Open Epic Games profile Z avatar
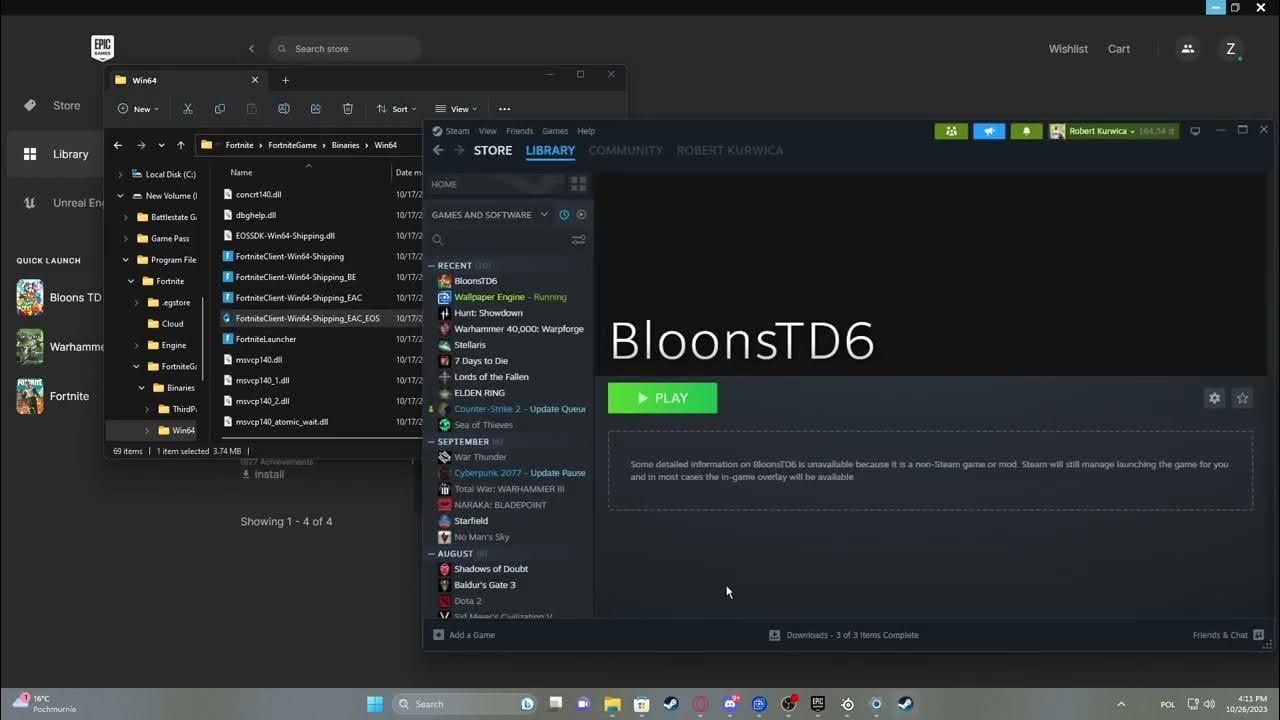1280x720 pixels. click(1230, 48)
